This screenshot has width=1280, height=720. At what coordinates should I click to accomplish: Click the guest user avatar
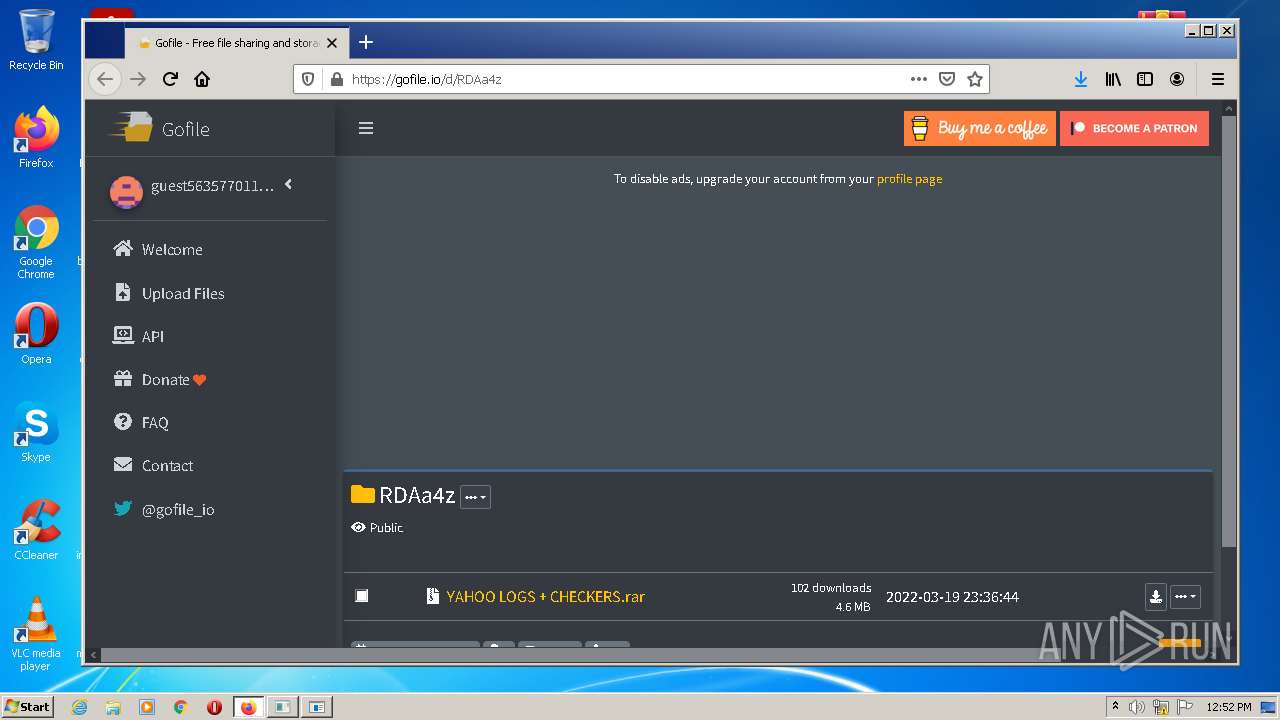[x=126, y=192]
